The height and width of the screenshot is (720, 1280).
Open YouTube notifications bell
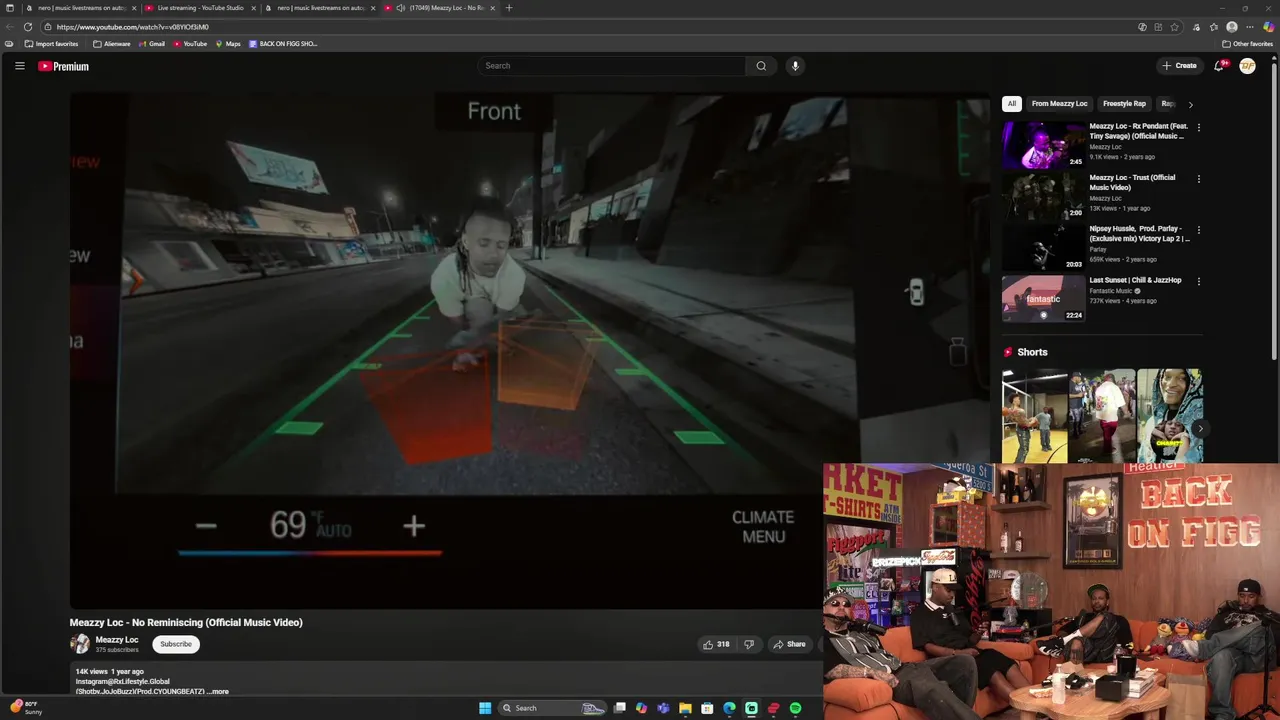[x=1219, y=66]
